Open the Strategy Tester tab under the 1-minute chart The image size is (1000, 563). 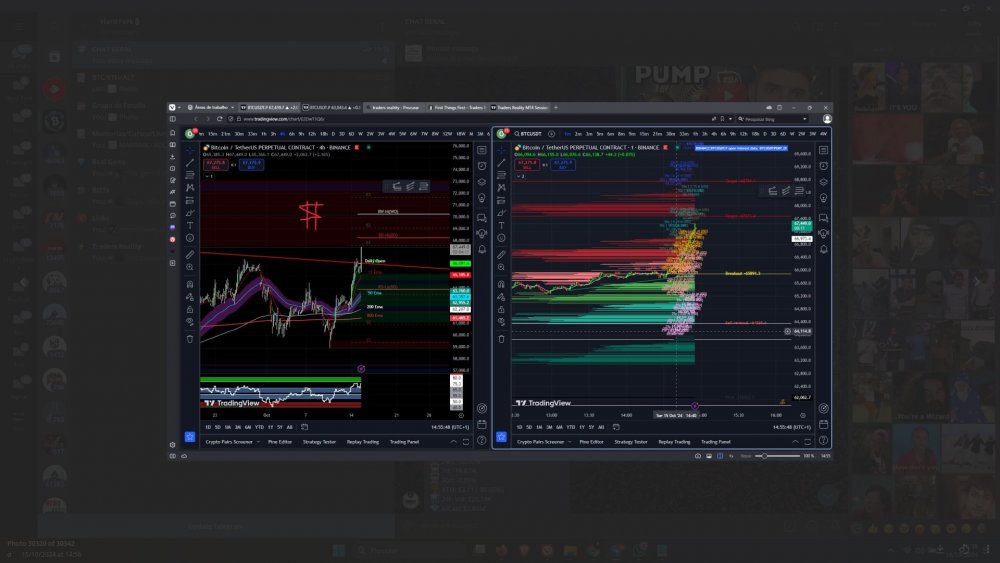pyautogui.click(x=631, y=442)
